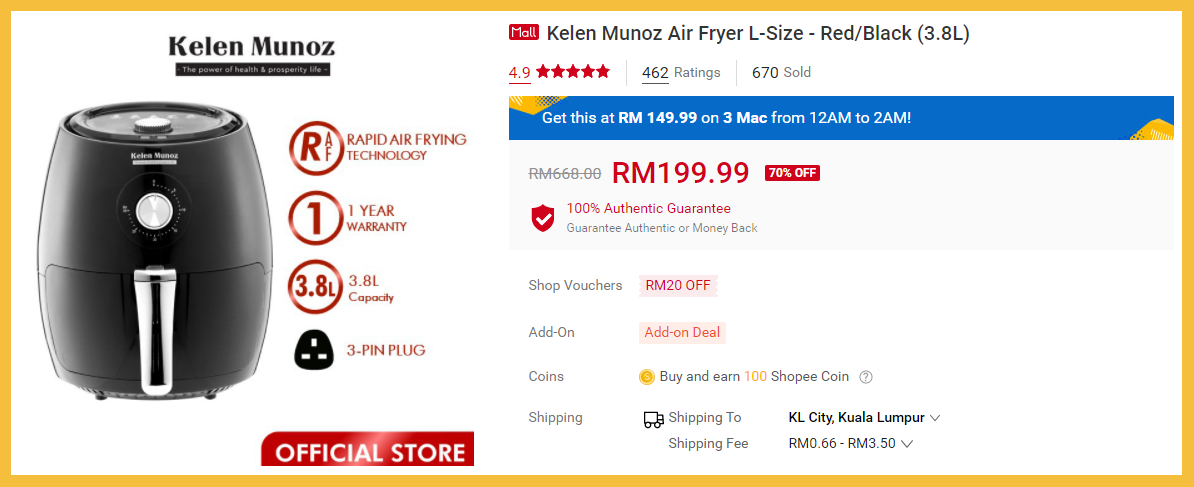This screenshot has height=487, width=1194.
Task: Click the 70% OFF discount tag
Action: [792, 173]
